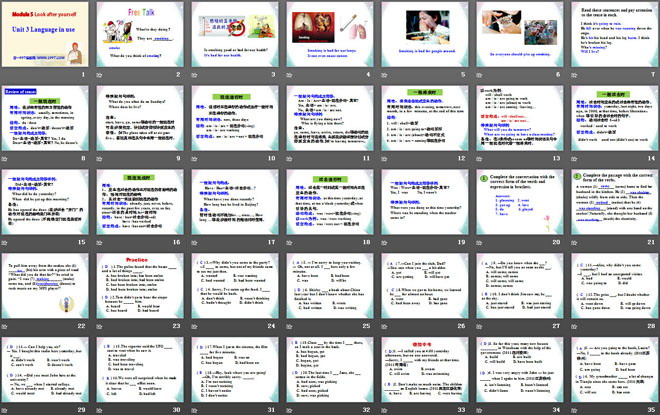Preview animation via star under slide 6
Viewport: 660px width, 415px height.
[479, 75]
